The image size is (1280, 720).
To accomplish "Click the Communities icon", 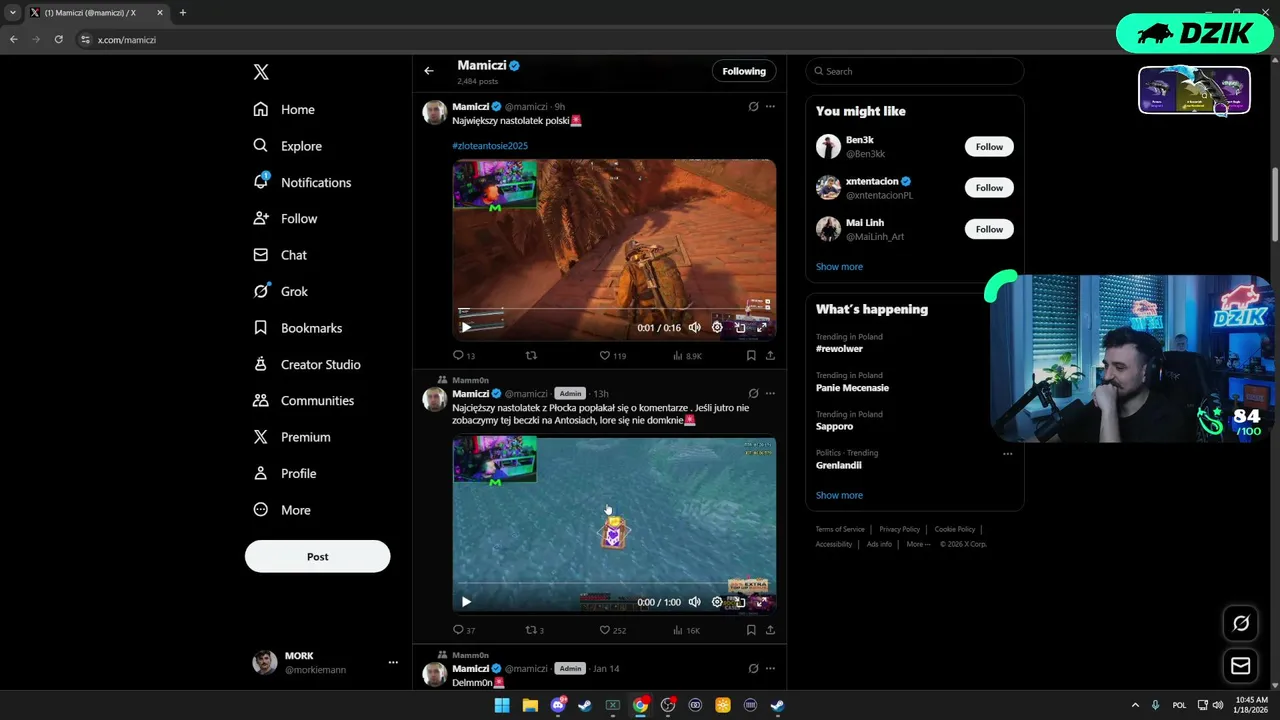I will coord(261,400).
